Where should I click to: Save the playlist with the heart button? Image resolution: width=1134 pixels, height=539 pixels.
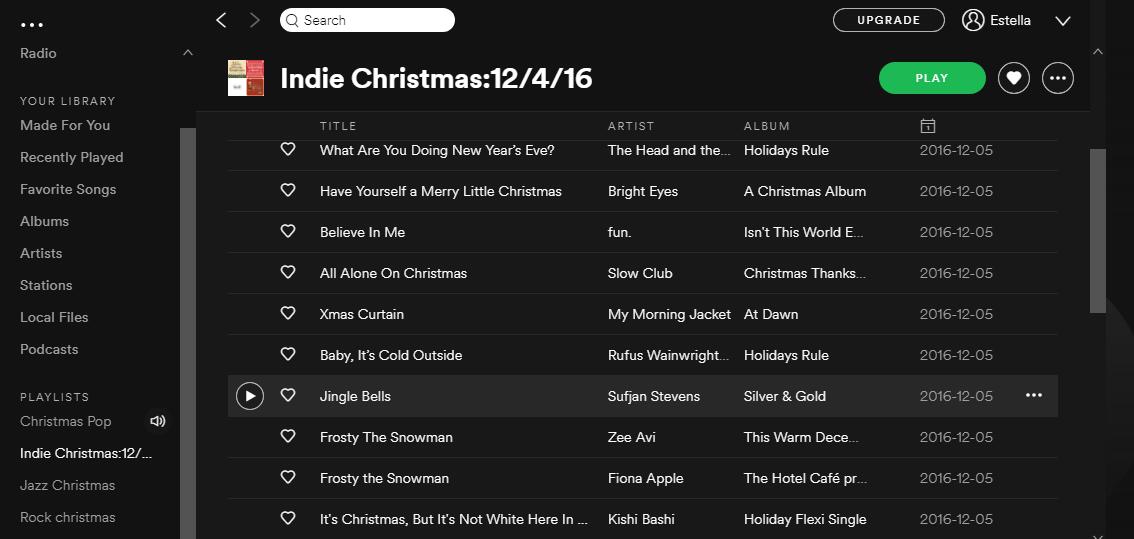(1013, 78)
